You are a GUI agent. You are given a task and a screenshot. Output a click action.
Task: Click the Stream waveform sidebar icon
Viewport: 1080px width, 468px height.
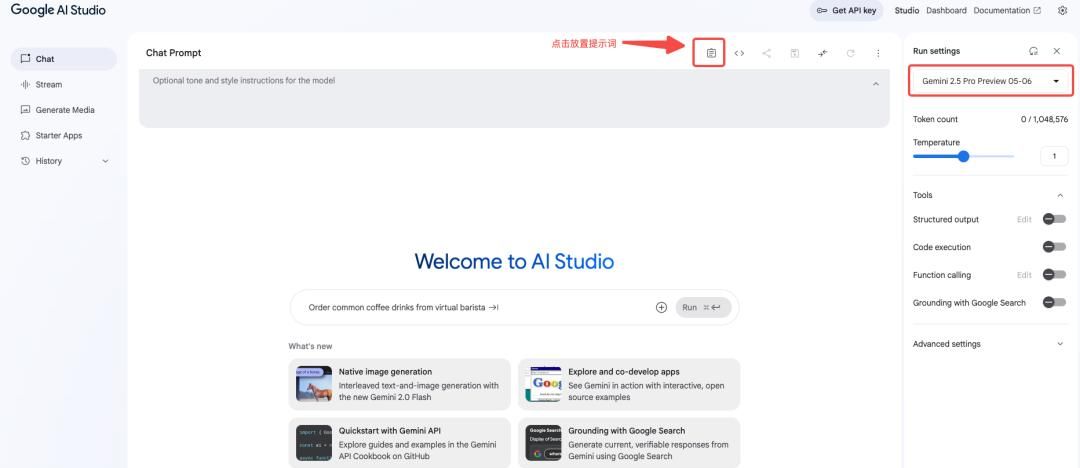coord(25,84)
